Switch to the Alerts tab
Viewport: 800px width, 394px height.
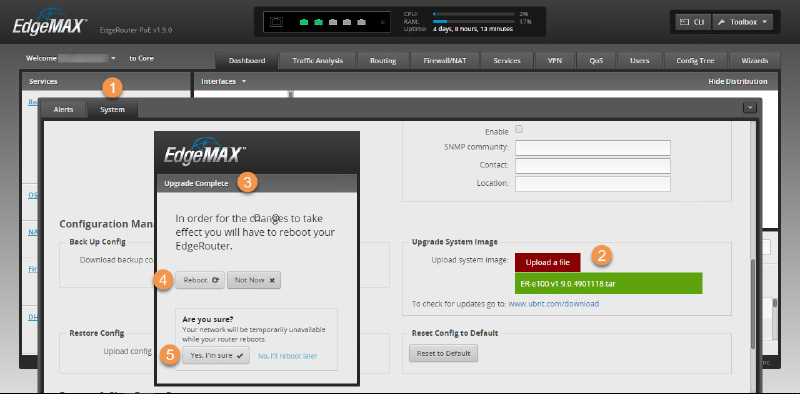[x=63, y=110]
